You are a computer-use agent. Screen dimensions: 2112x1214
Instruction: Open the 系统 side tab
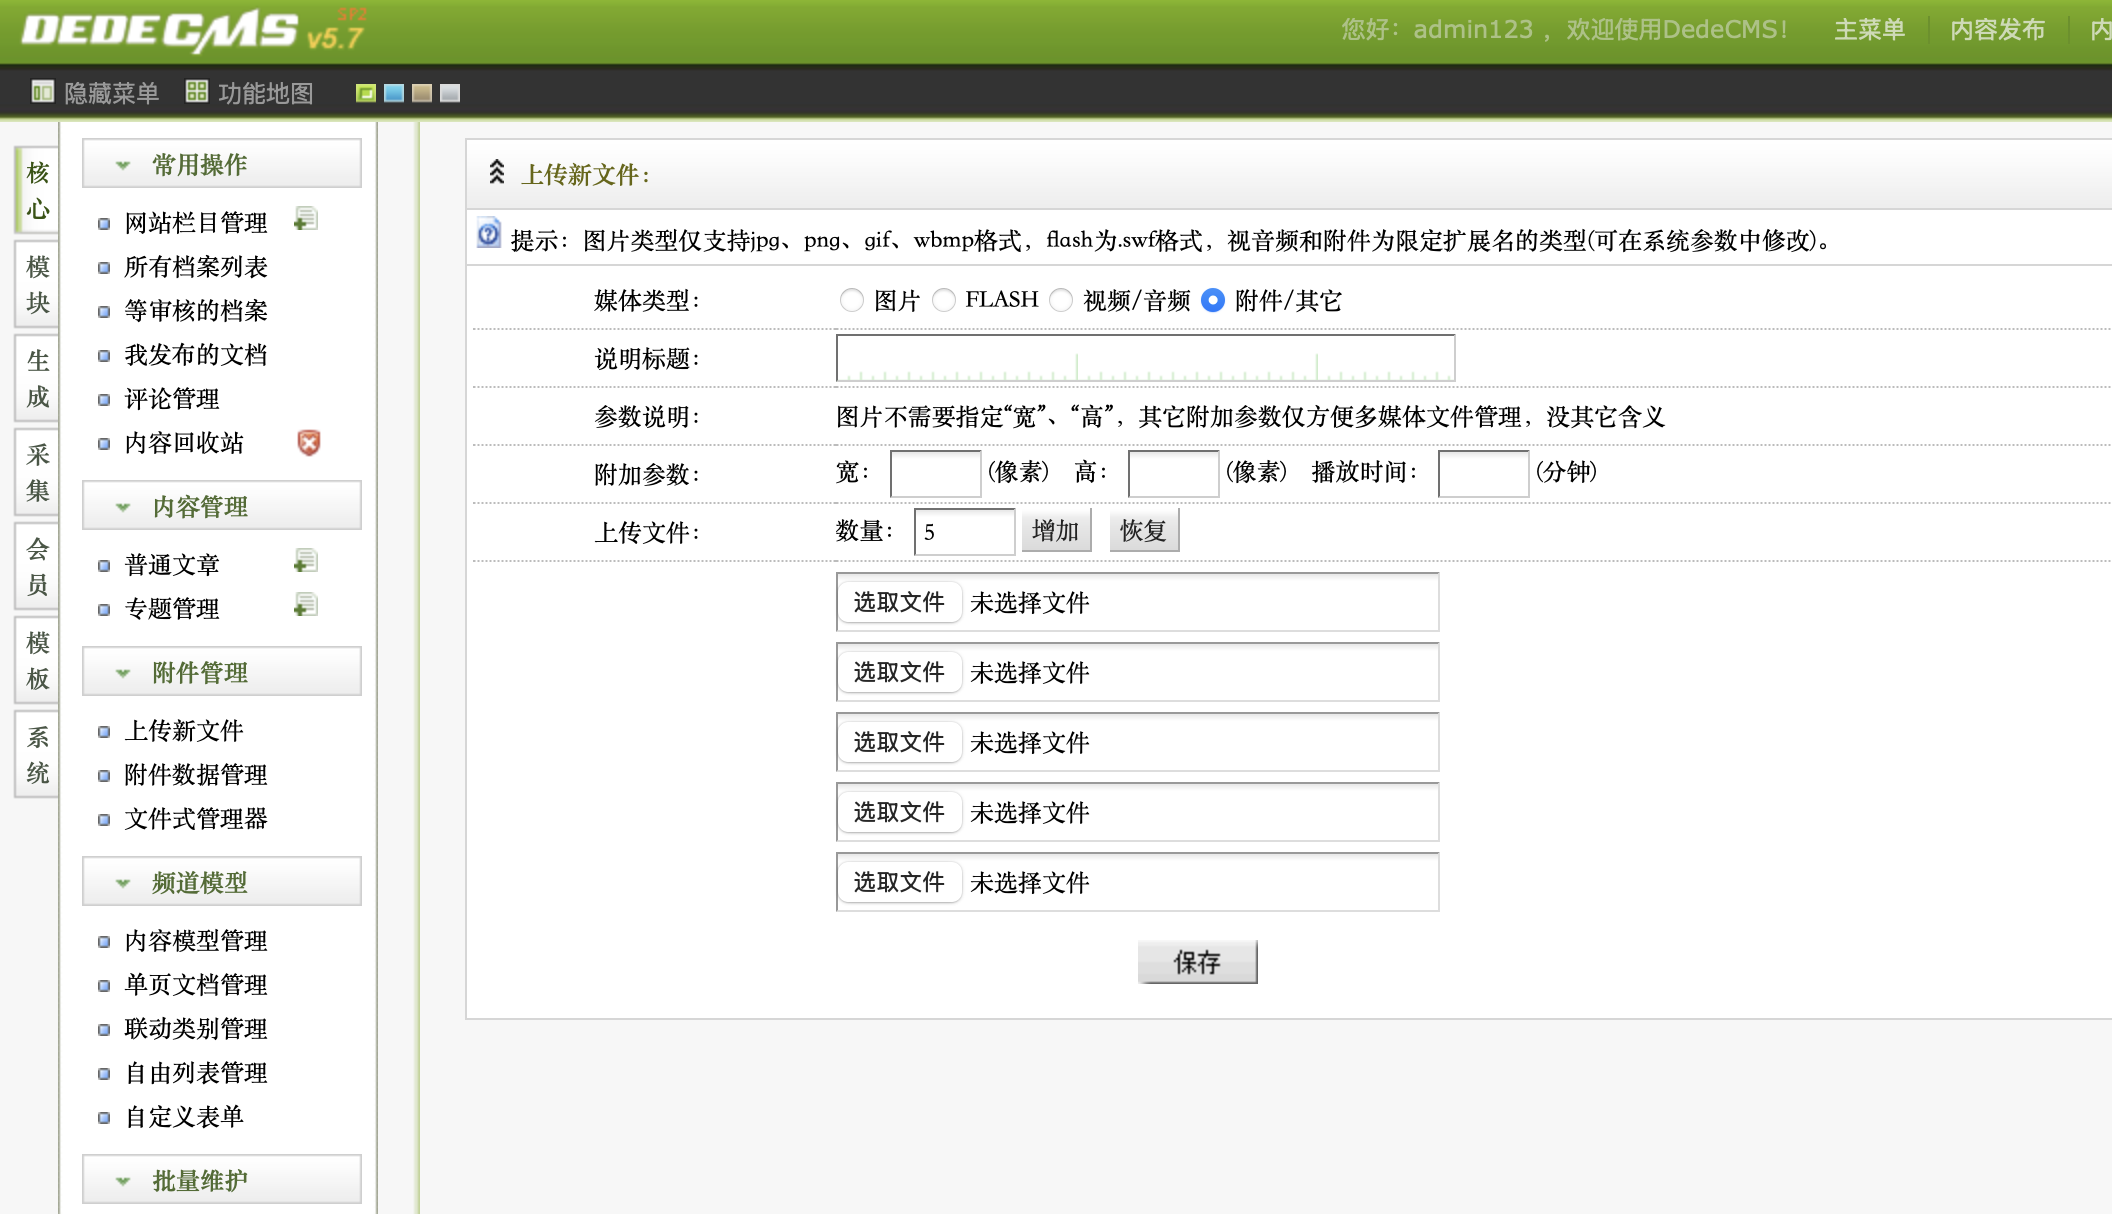37,755
